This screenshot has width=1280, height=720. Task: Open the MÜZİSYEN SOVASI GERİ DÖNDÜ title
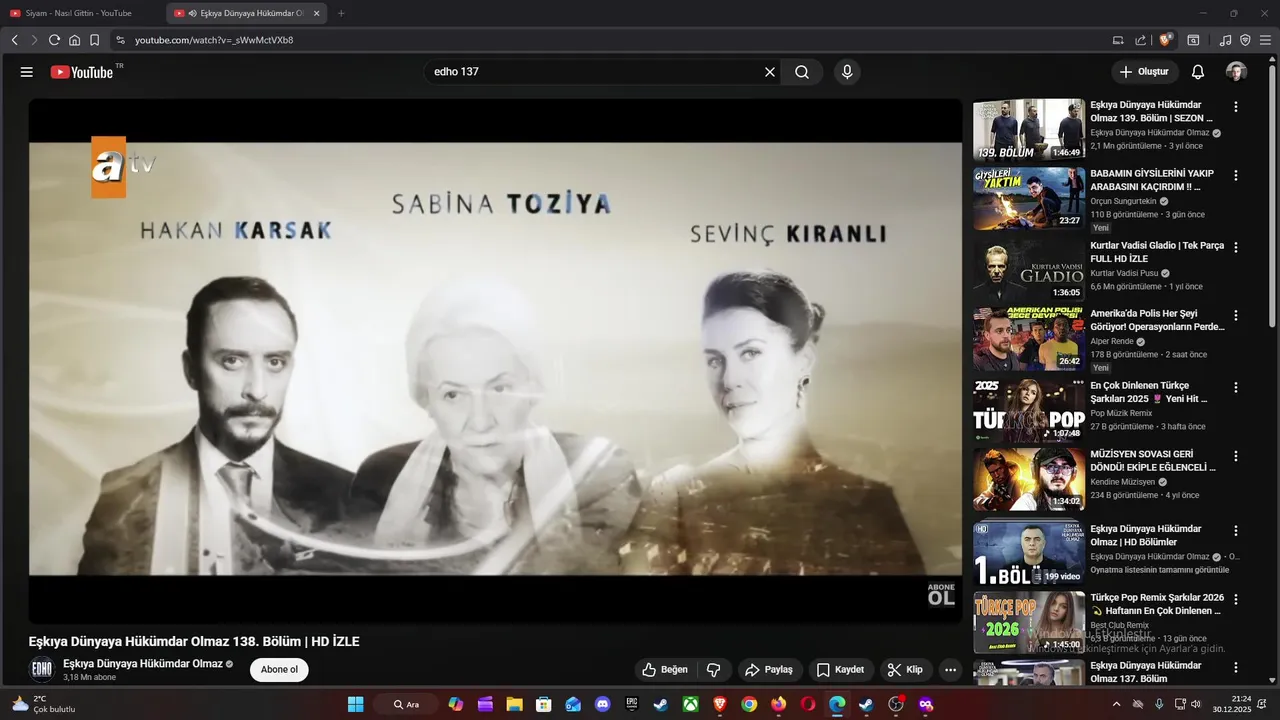click(x=1153, y=461)
